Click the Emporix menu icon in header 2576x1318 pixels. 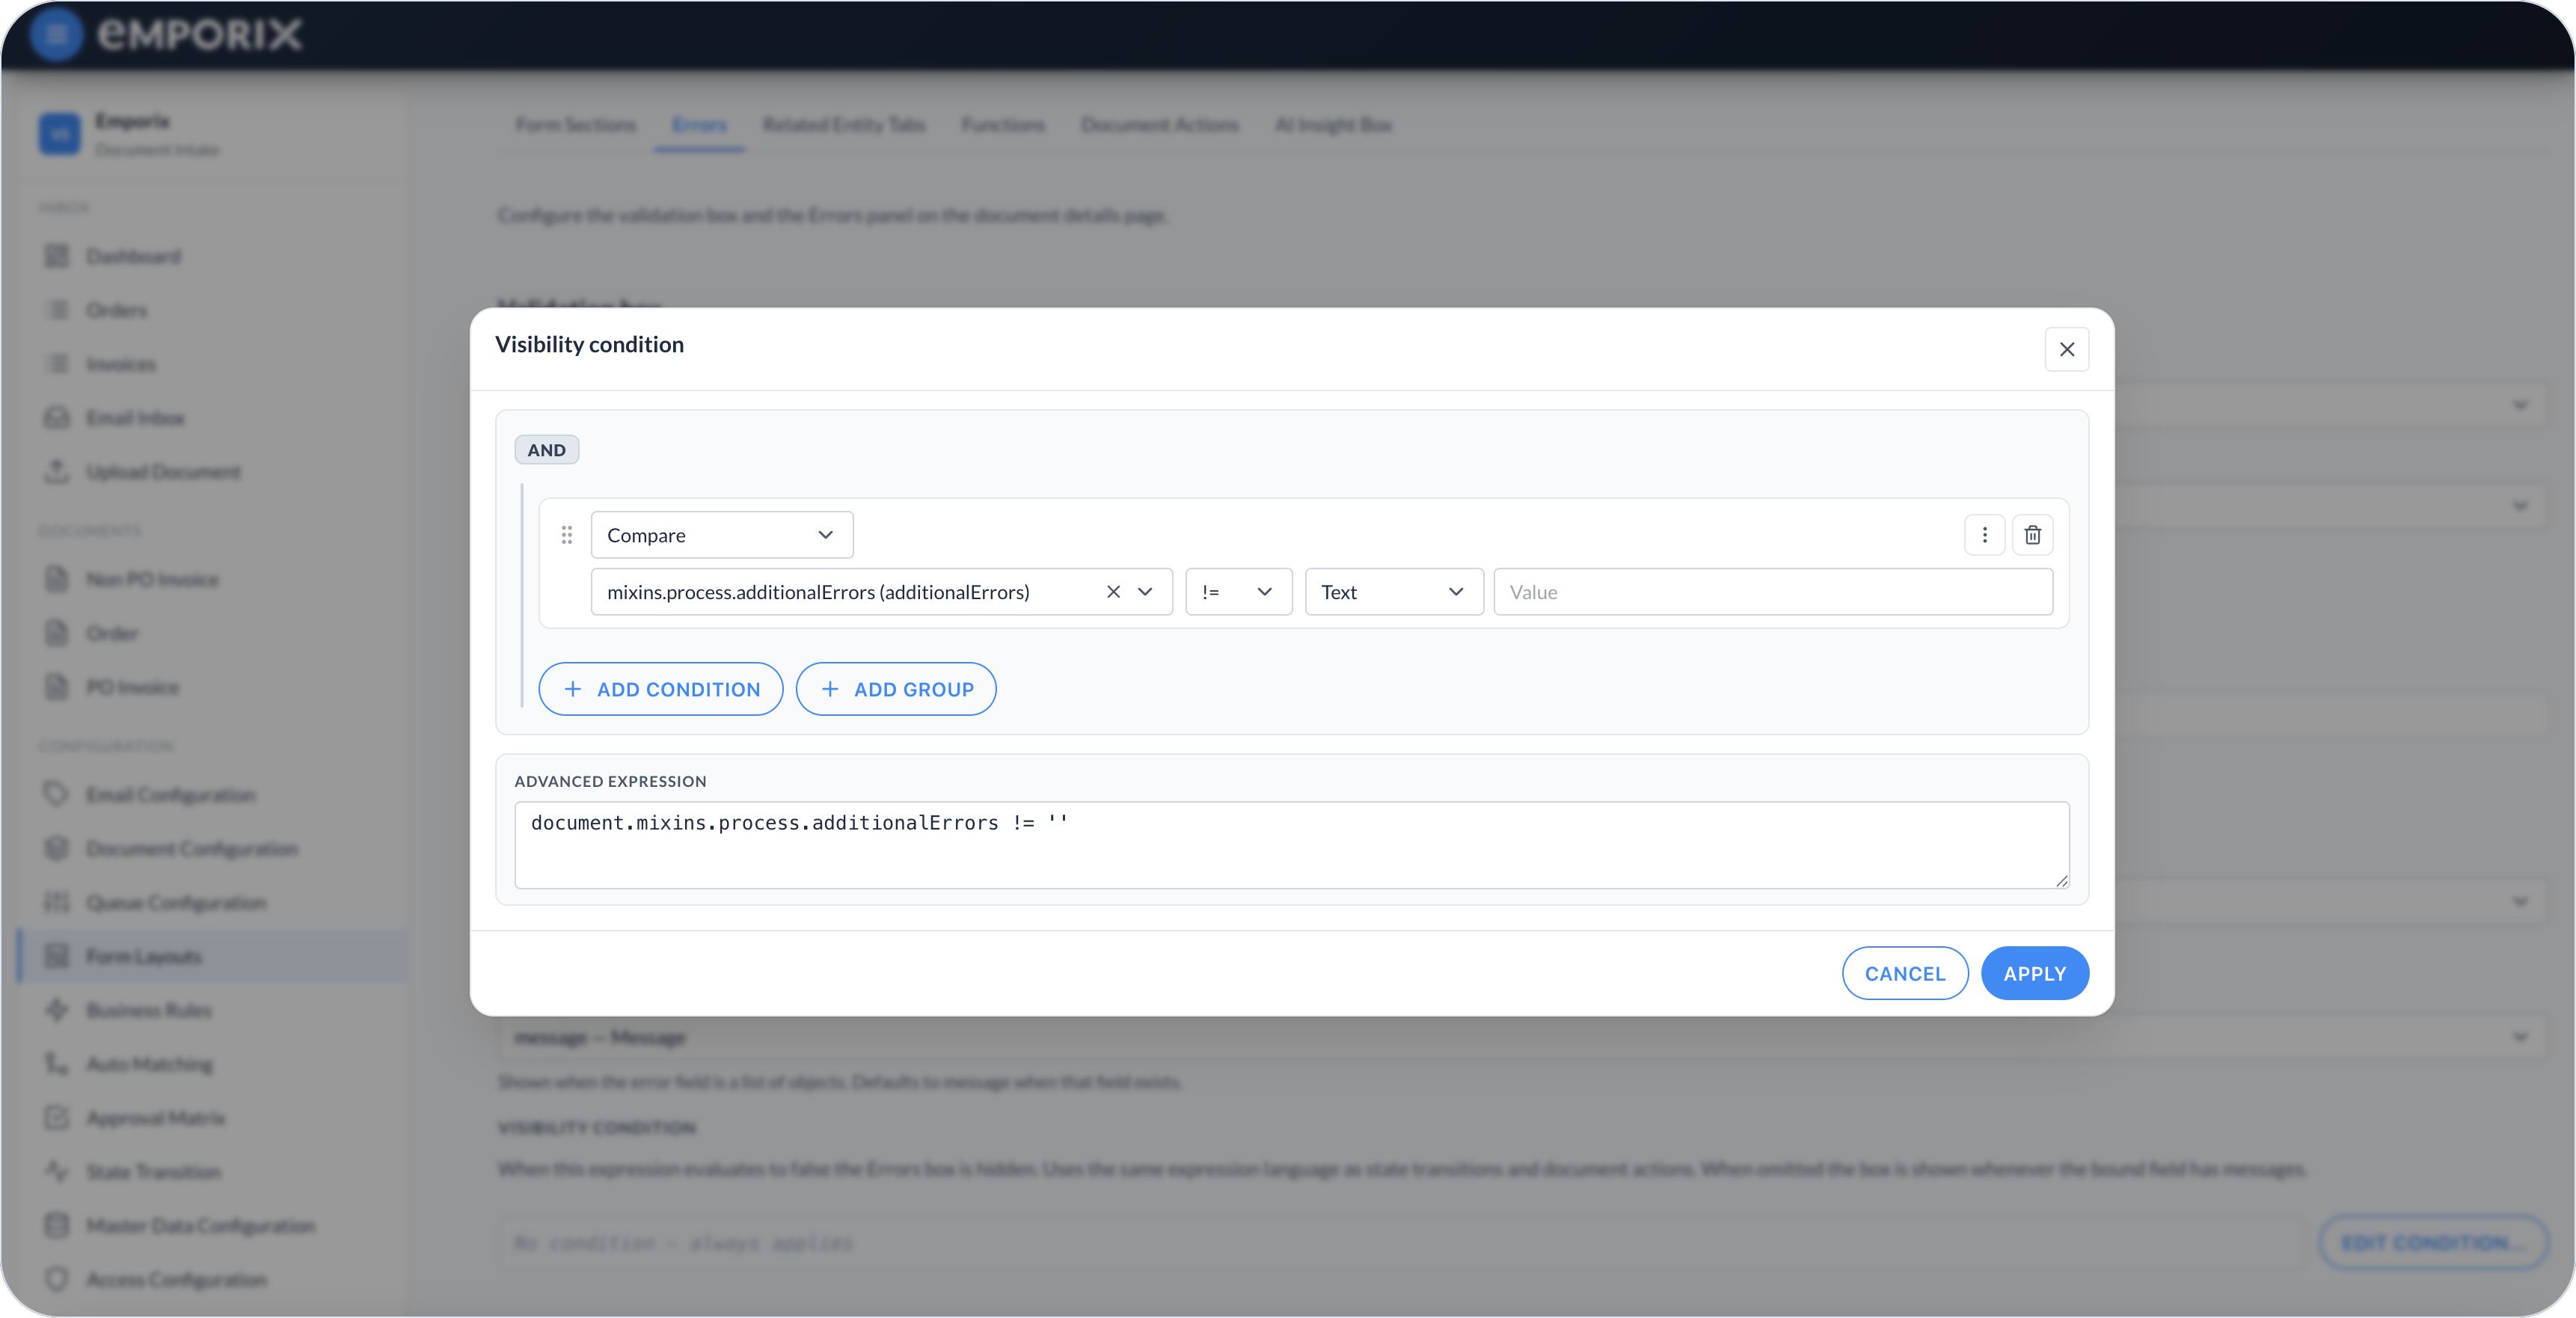point(56,34)
